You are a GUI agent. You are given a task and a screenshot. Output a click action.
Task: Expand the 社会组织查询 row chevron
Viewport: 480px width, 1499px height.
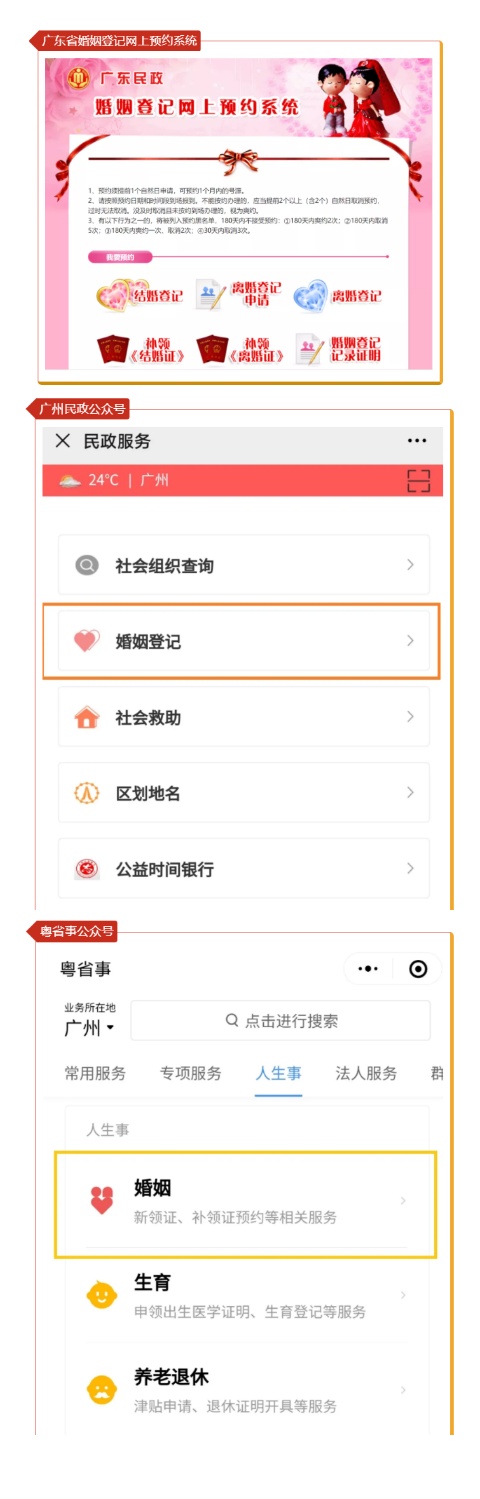click(410, 565)
